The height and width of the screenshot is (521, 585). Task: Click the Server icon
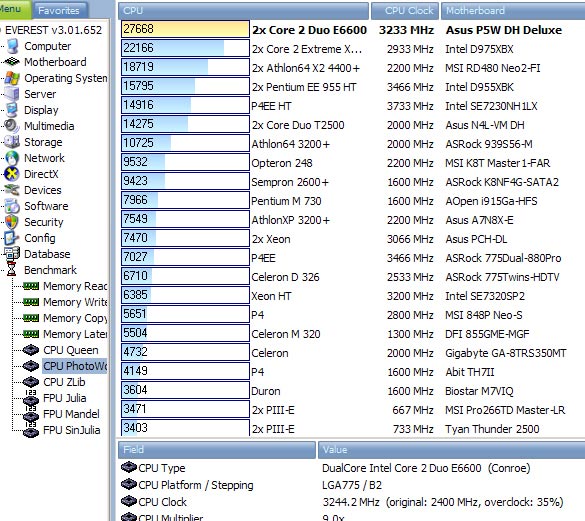tap(12, 94)
